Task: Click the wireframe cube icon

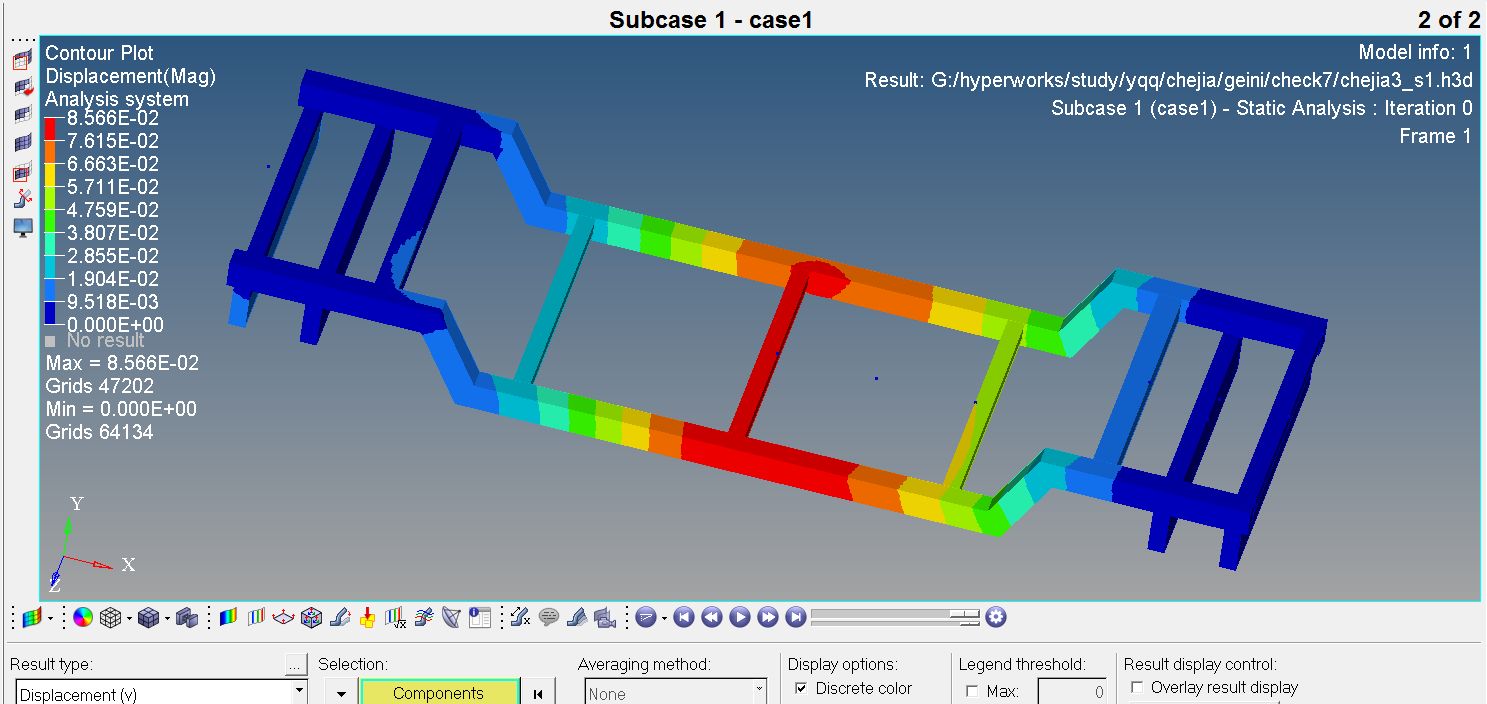Action: tap(110, 618)
